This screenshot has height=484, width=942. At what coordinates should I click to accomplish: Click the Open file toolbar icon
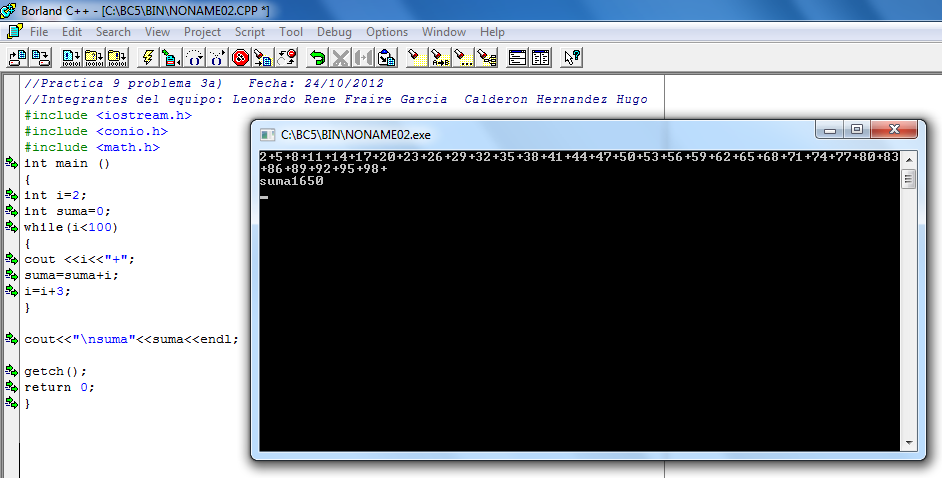17,58
